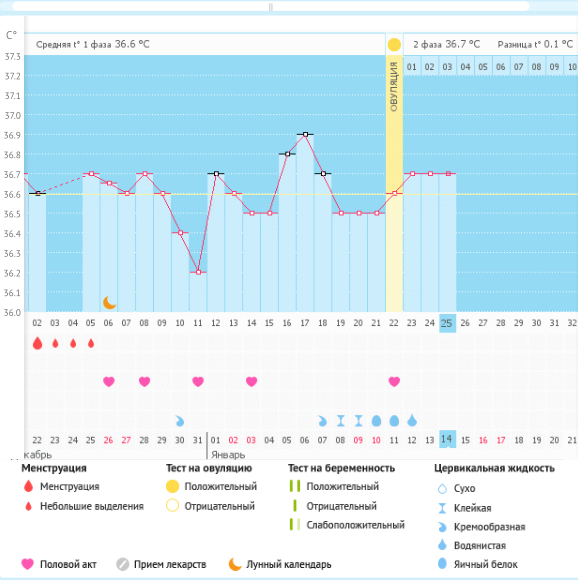Click the watery drop icon on January 12
Image resolution: width=578 pixels, height=580 pixels.
point(412,421)
